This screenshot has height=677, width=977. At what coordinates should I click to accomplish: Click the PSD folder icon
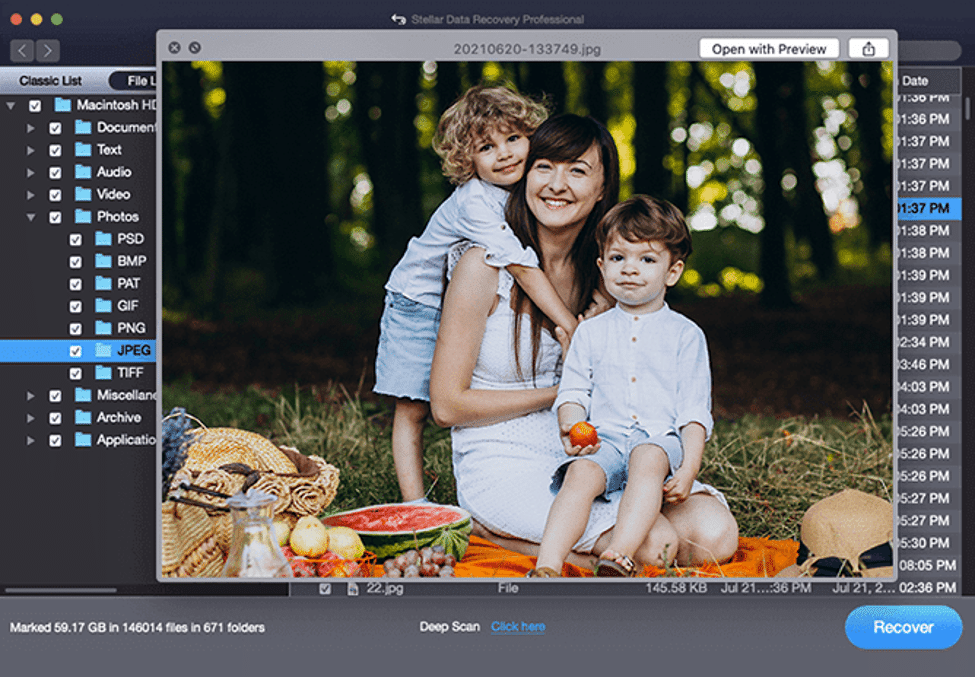tap(104, 239)
